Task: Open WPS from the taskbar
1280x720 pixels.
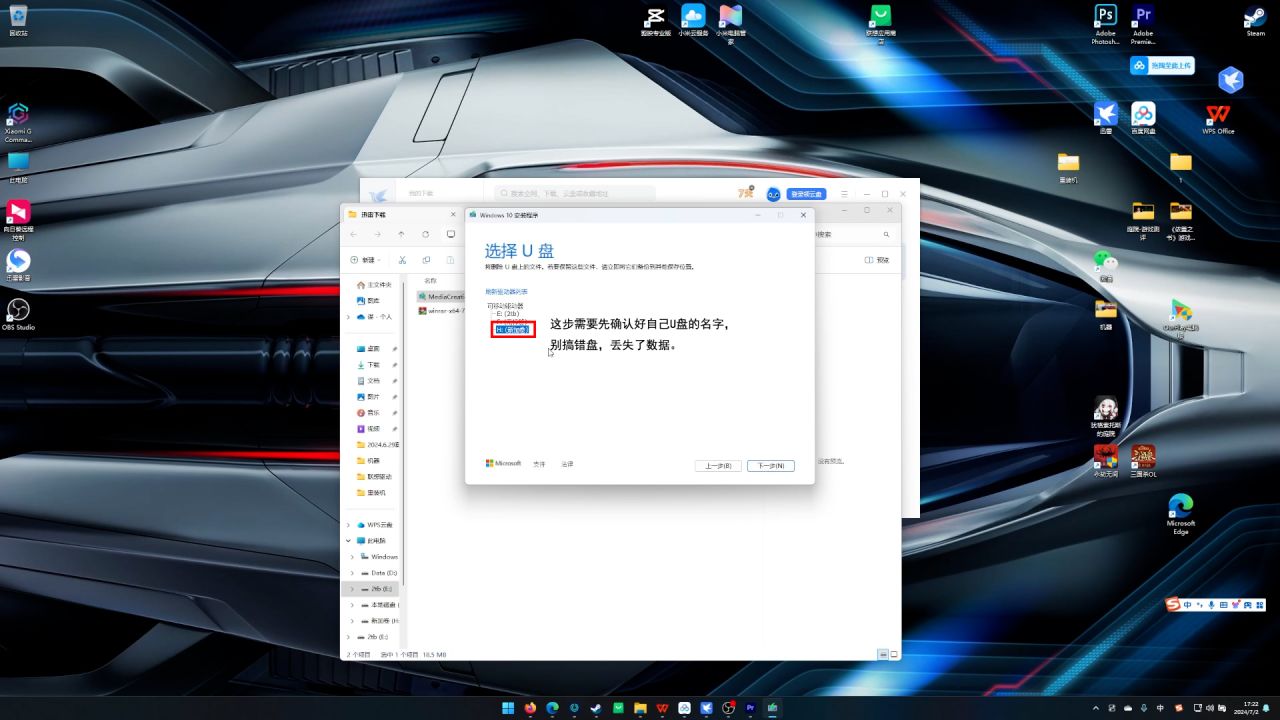Action: [662, 708]
